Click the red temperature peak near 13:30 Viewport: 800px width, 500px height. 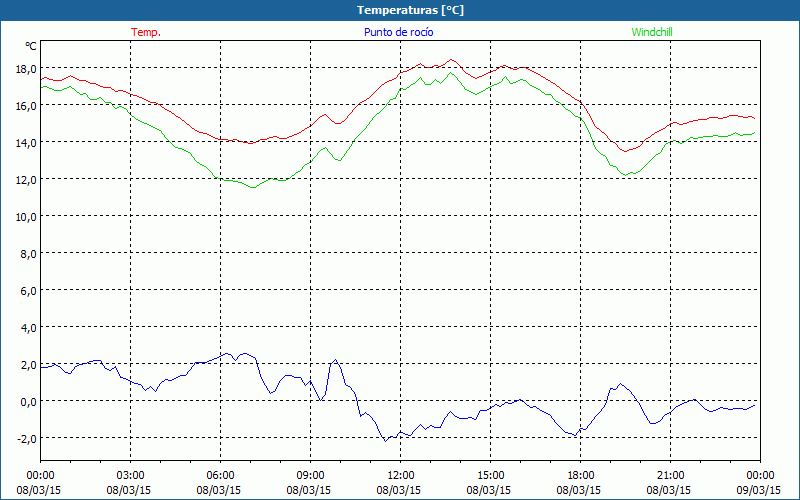point(451,60)
